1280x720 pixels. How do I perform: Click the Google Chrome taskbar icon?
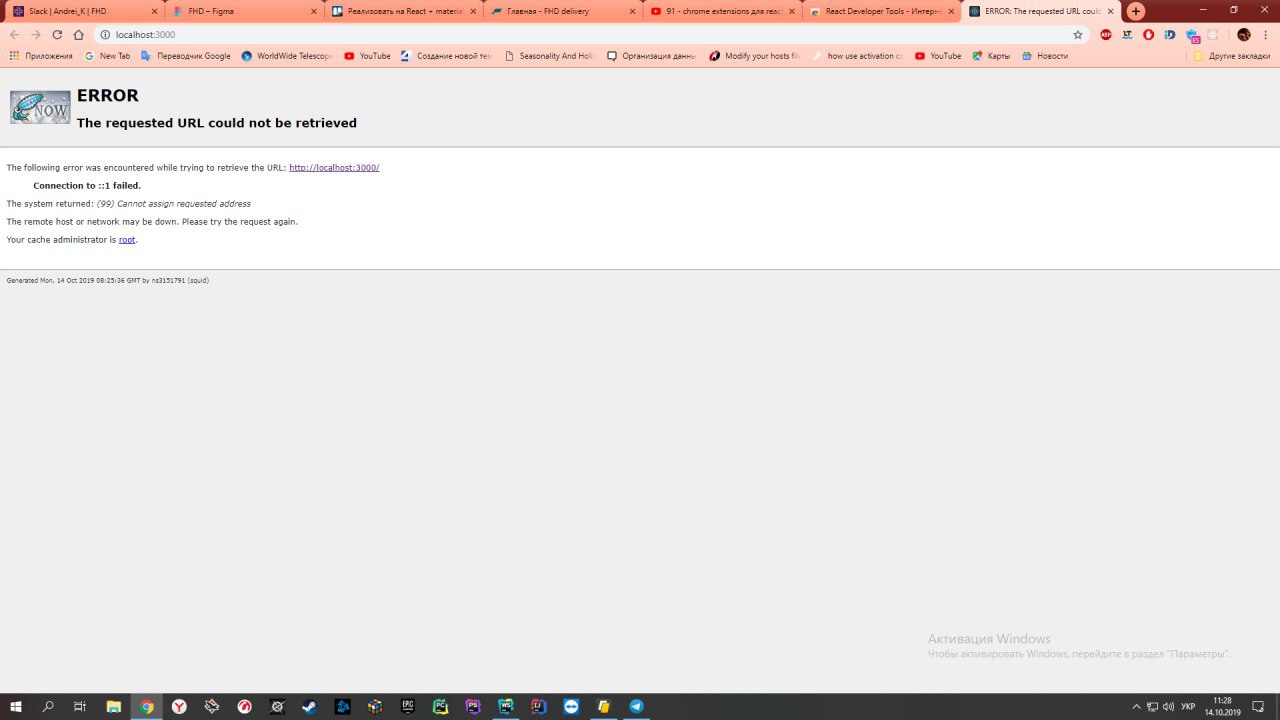click(x=147, y=706)
